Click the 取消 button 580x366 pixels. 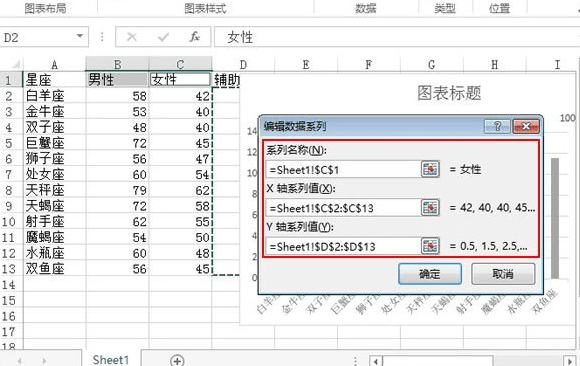click(503, 274)
